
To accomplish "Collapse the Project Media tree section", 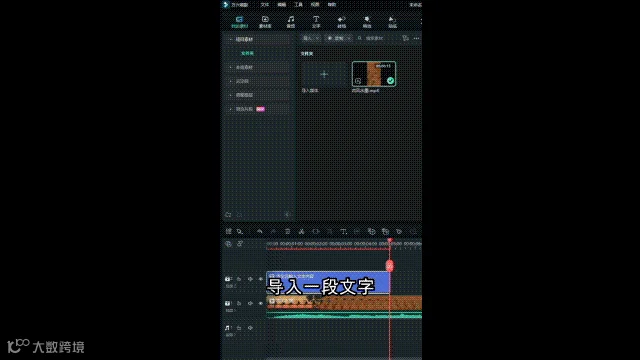I will [231, 40].
